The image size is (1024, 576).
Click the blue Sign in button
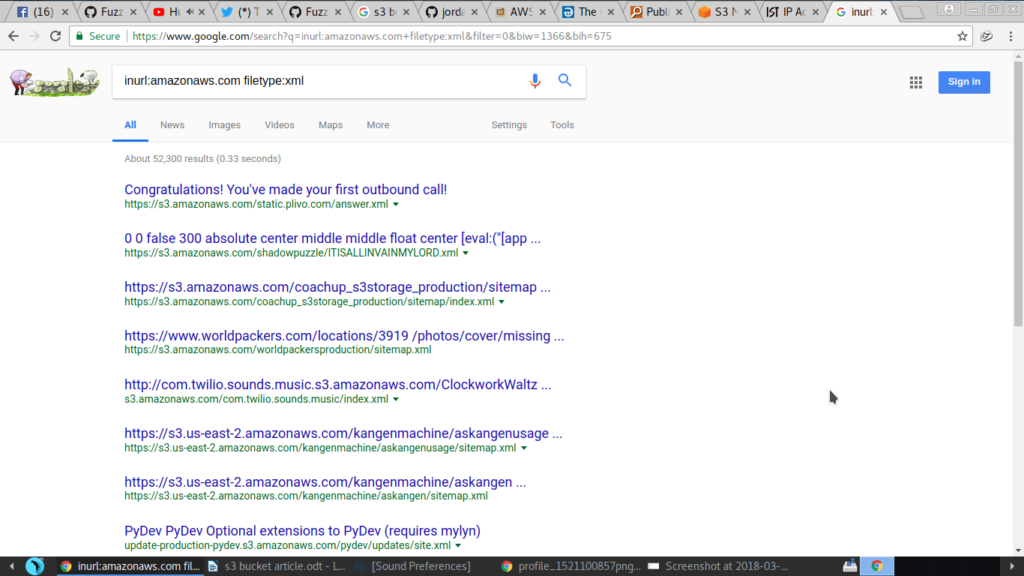coord(963,82)
